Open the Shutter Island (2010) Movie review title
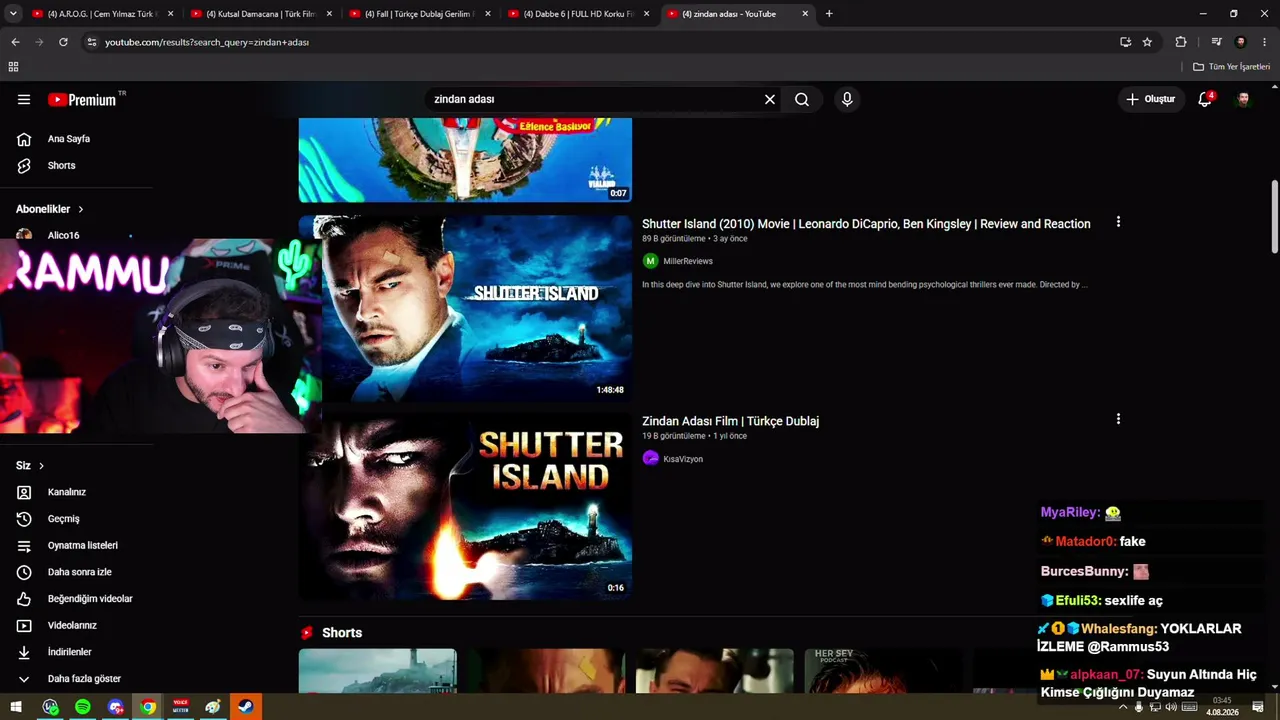The image size is (1280, 720). pos(866,224)
